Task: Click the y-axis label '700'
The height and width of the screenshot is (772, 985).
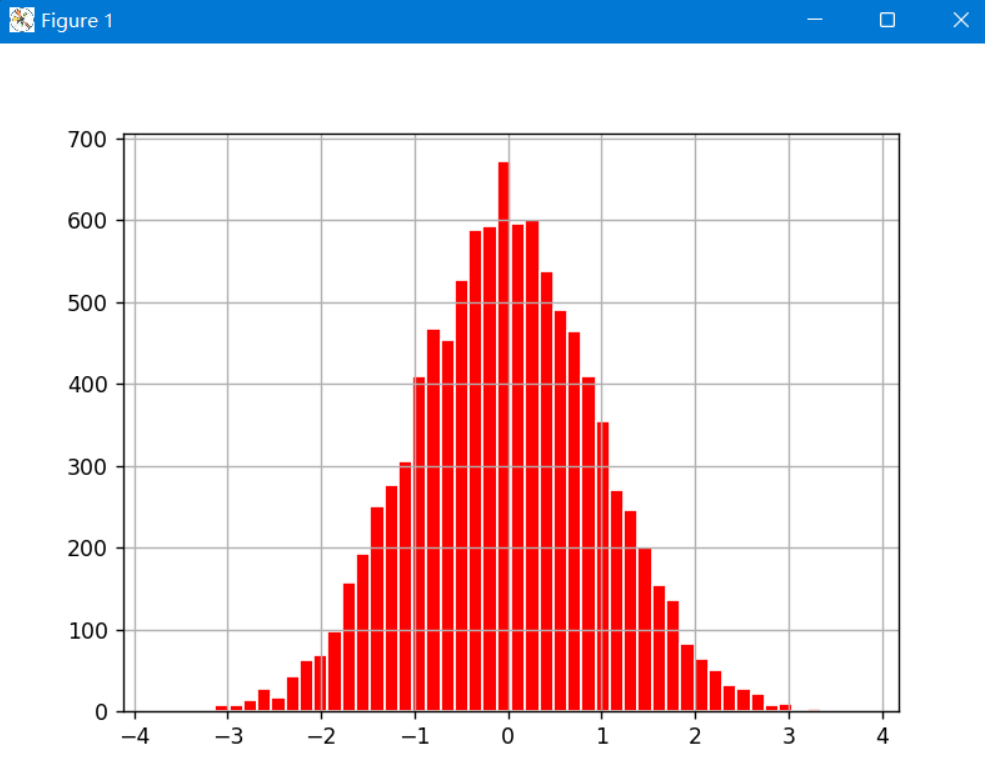Action: pyautogui.click(x=87, y=139)
